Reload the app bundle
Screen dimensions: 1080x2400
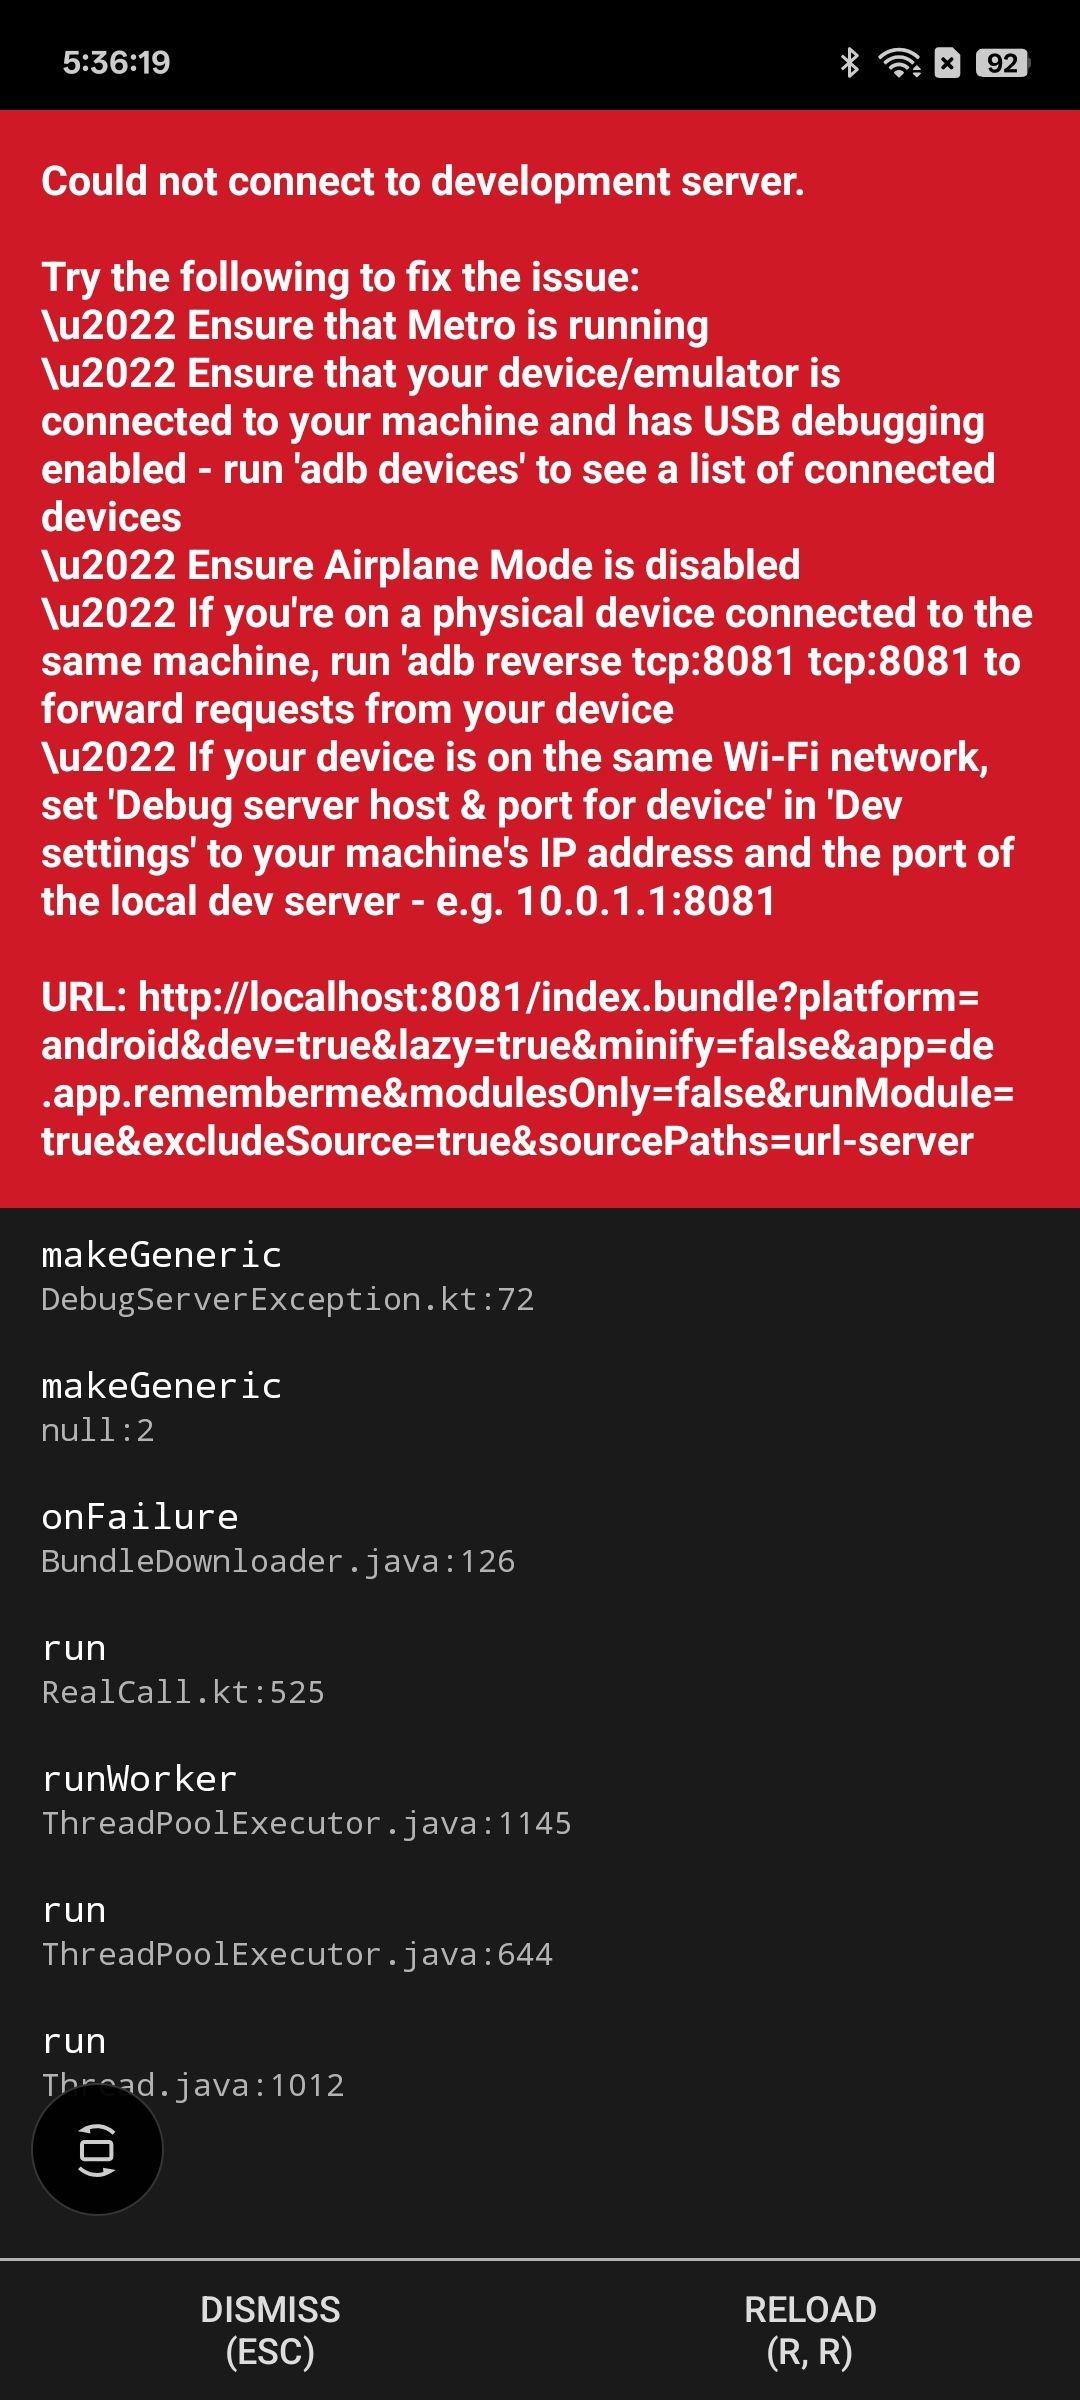(810, 2330)
